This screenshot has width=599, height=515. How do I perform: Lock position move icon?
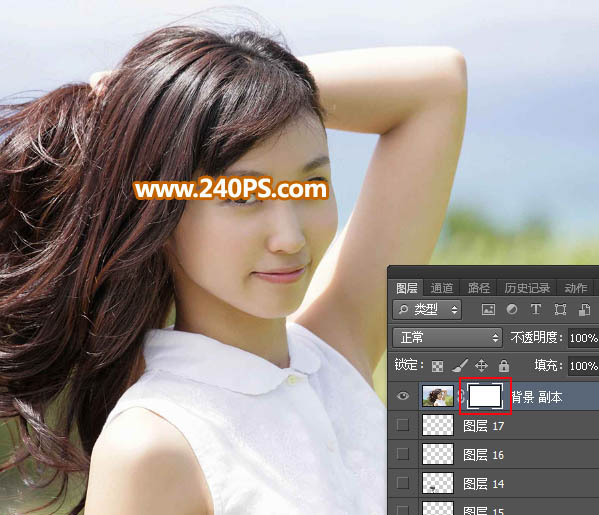tap(481, 366)
